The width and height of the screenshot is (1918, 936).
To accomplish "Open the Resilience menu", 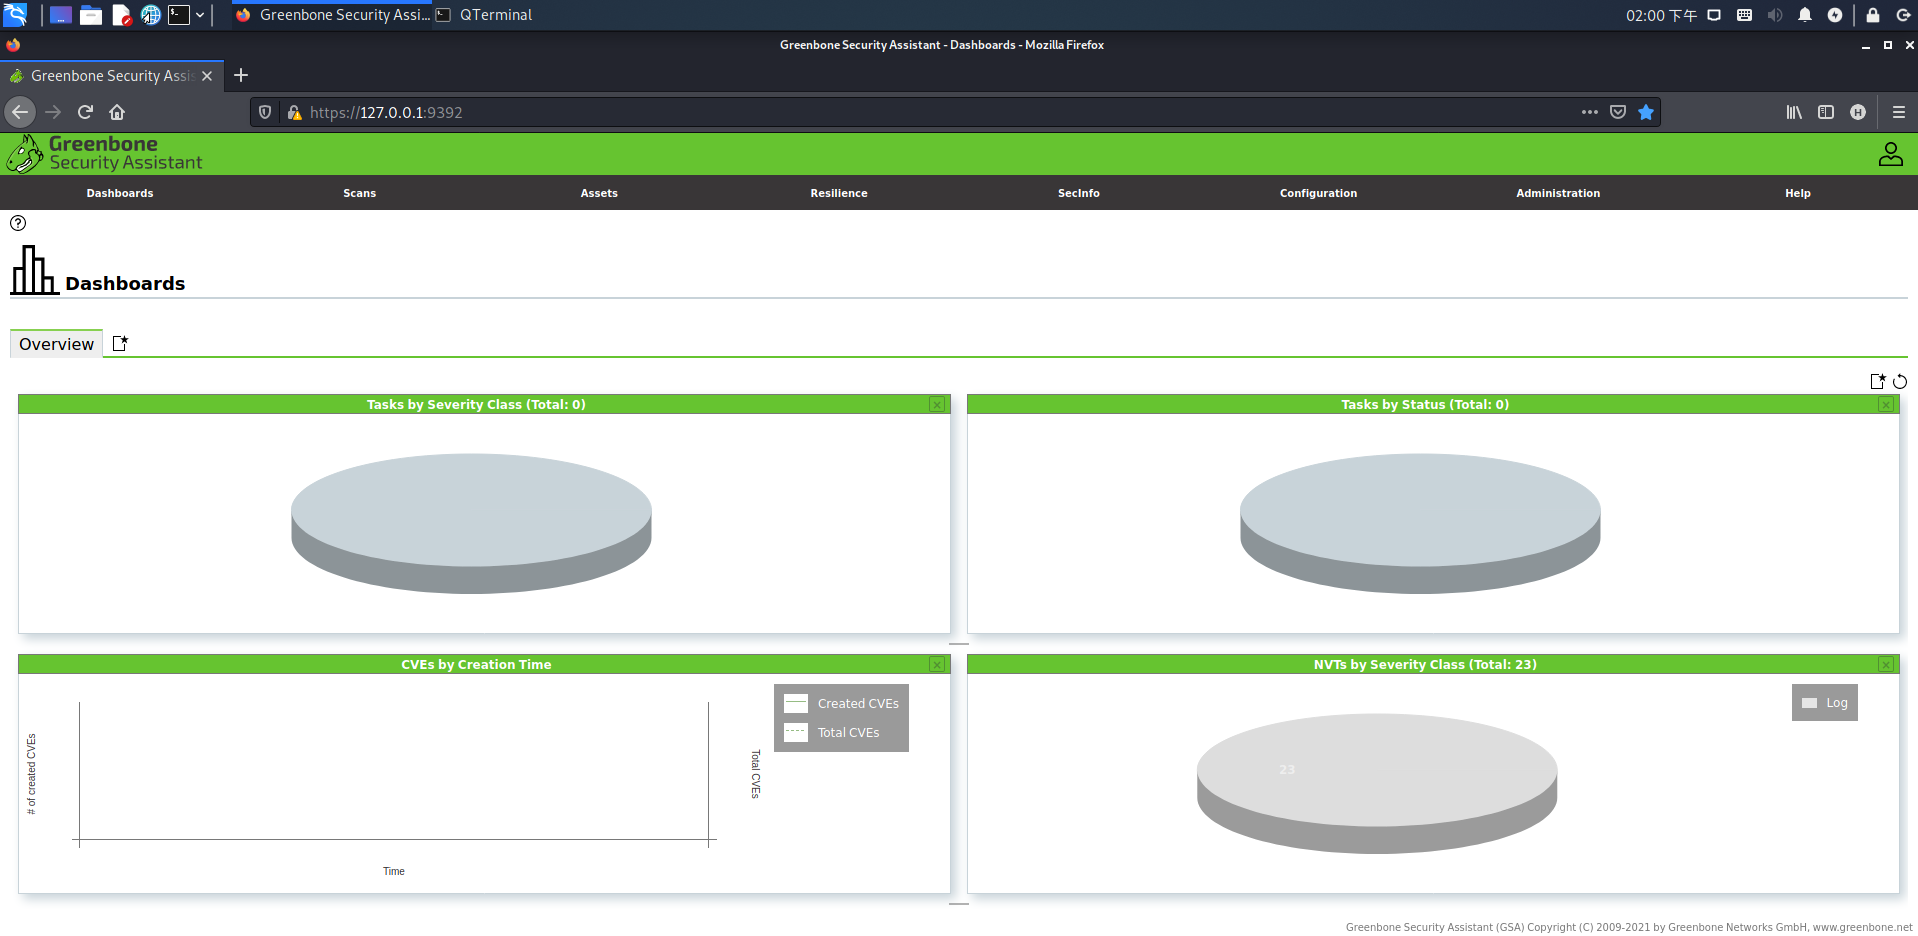I will 839,193.
